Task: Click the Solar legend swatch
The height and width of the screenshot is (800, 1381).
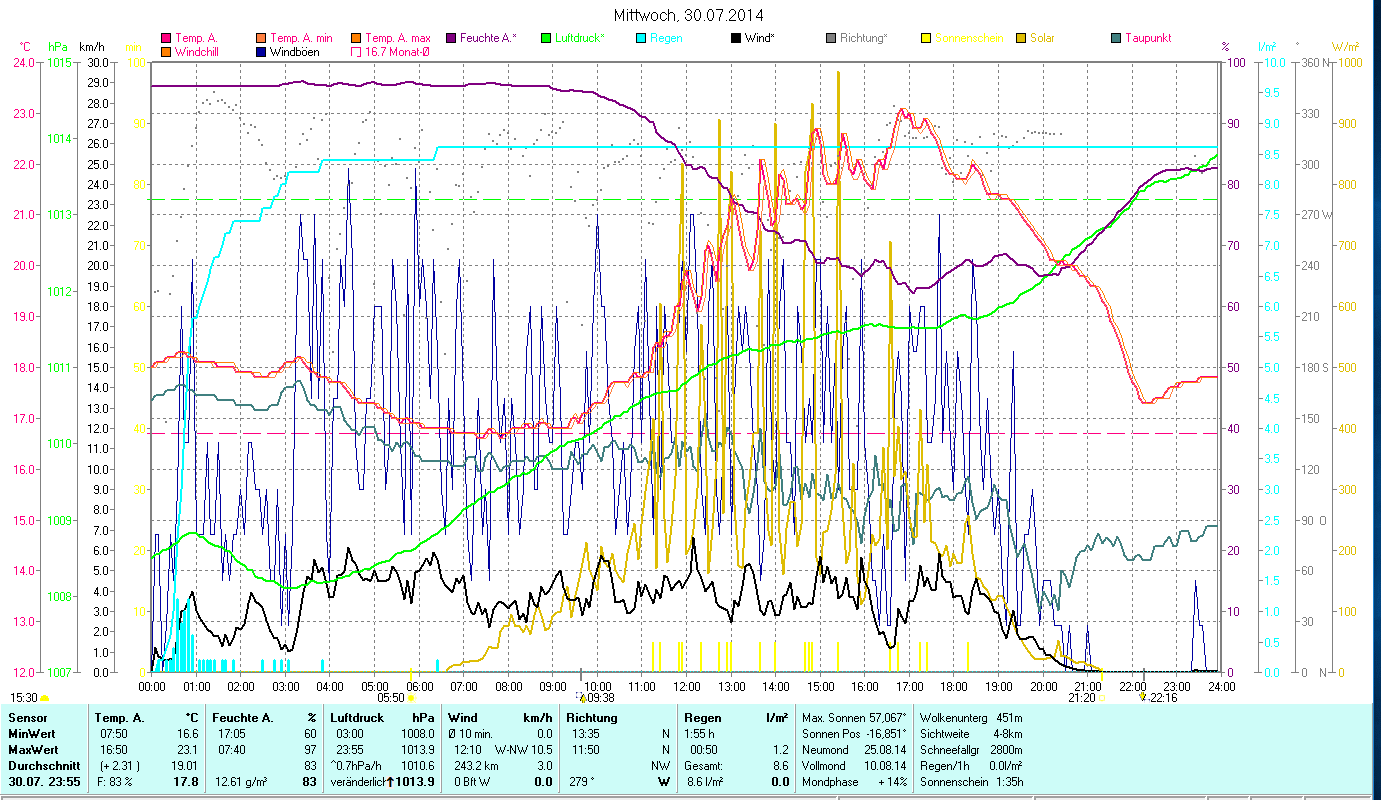Action: (1021, 38)
